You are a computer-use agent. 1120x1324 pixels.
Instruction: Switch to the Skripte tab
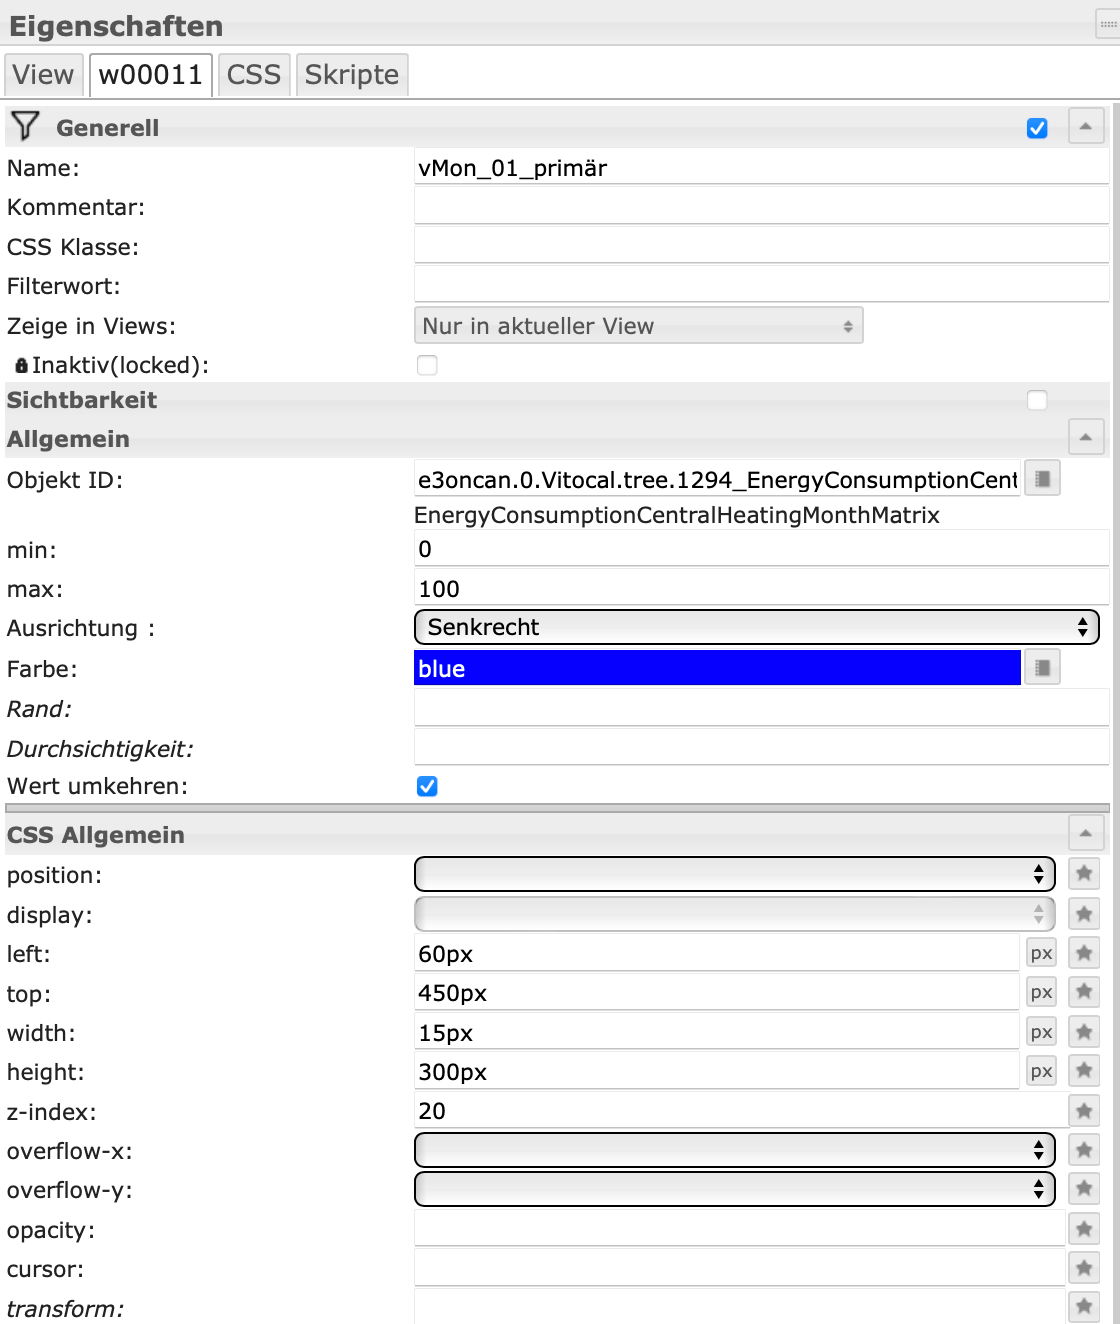click(351, 75)
